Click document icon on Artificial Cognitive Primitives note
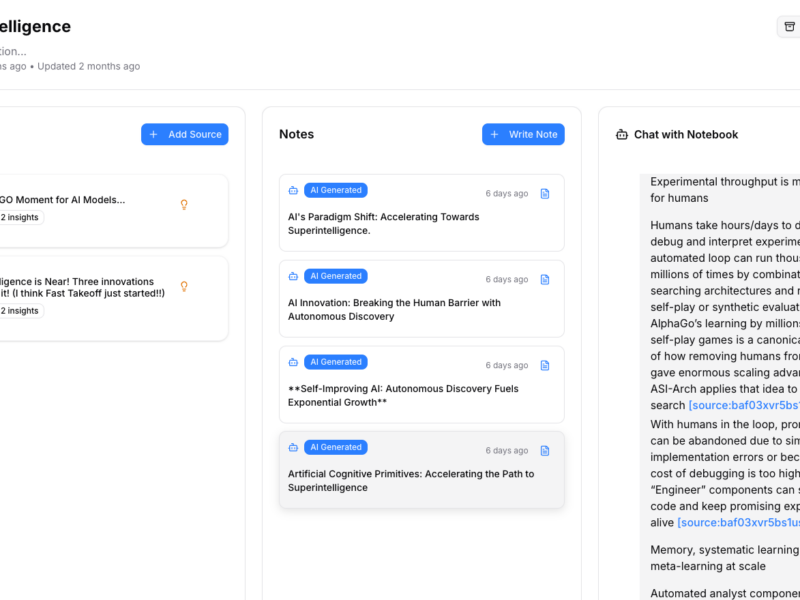This screenshot has width=800, height=600. point(545,451)
